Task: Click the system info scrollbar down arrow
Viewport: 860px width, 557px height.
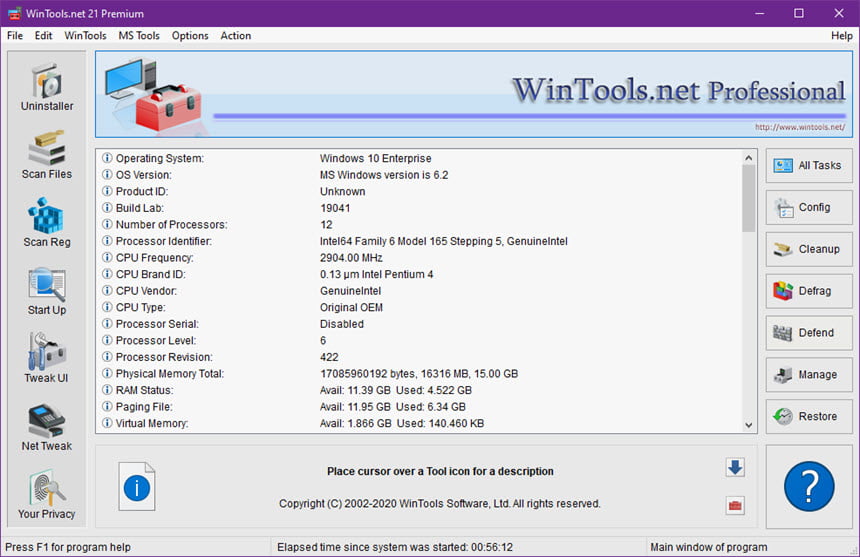Action: 749,425
